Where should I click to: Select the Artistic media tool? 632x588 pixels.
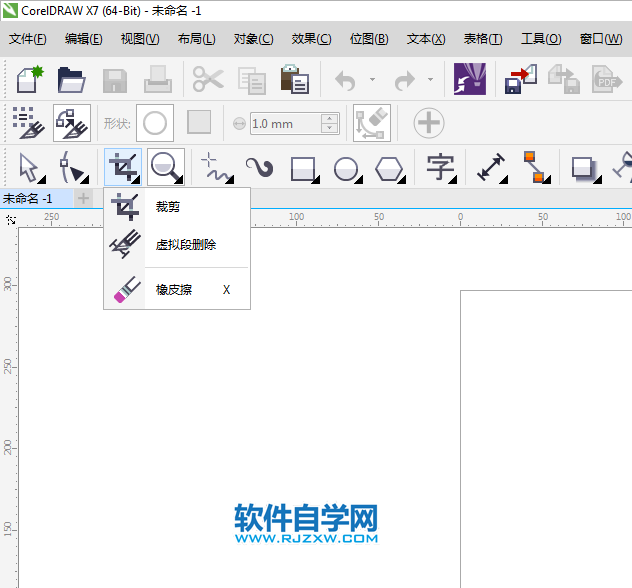point(260,167)
